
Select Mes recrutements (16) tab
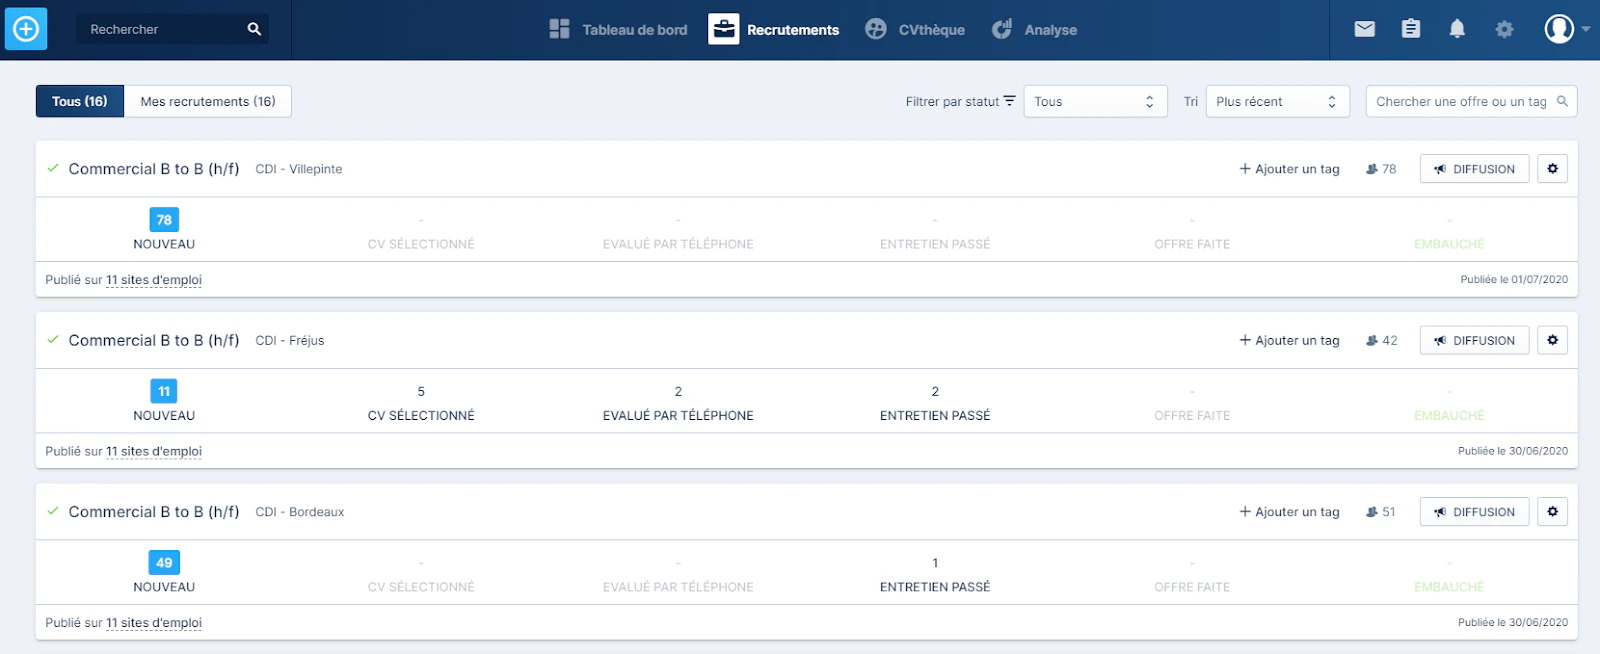[x=208, y=101]
